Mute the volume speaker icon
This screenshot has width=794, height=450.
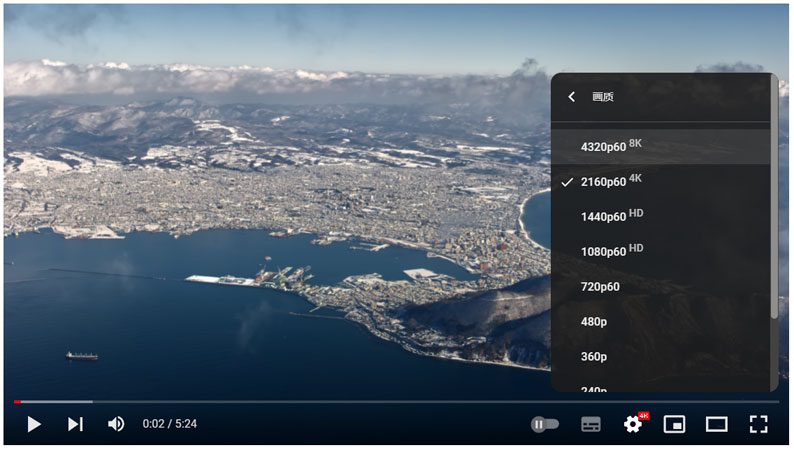coord(116,424)
